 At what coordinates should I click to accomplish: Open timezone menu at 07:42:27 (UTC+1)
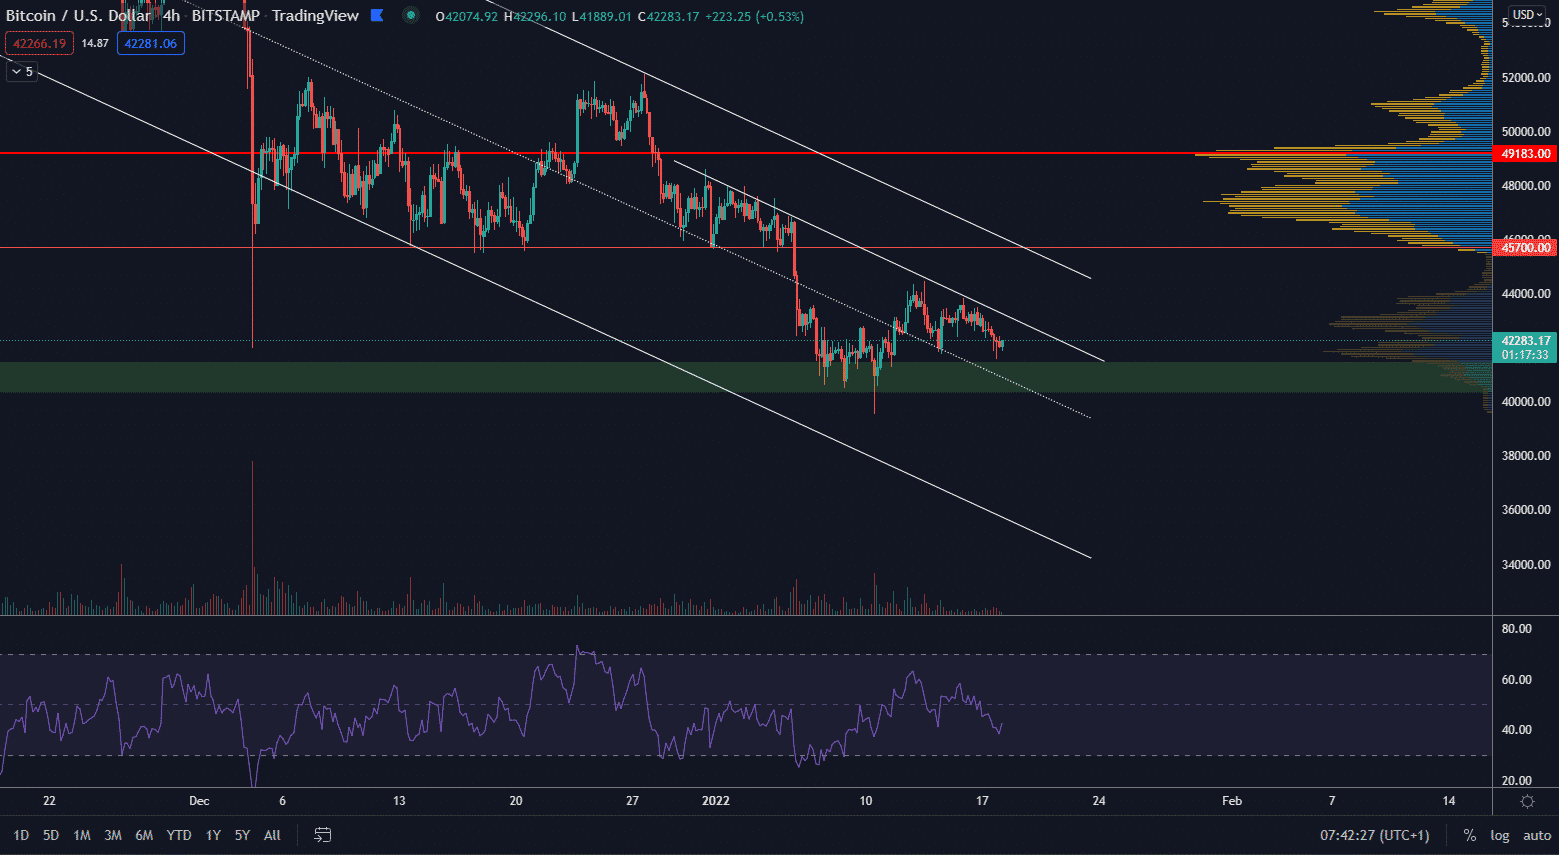[x=1375, y=835]
